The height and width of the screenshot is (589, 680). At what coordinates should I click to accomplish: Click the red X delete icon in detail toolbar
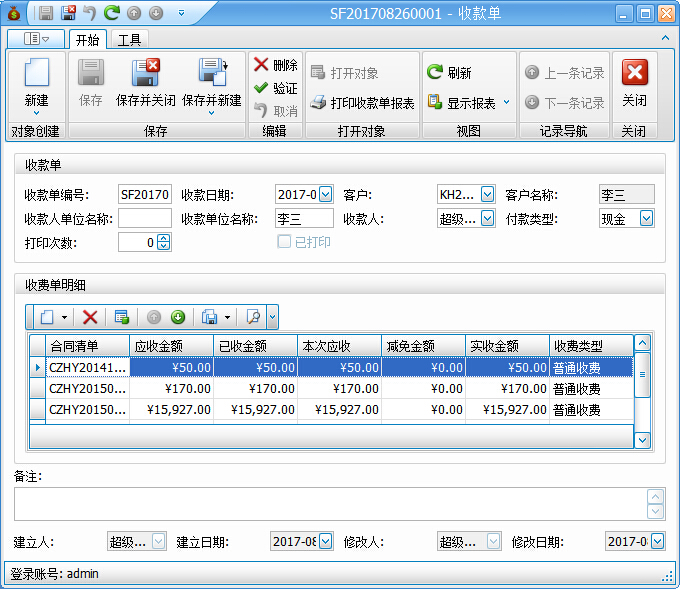90,317
